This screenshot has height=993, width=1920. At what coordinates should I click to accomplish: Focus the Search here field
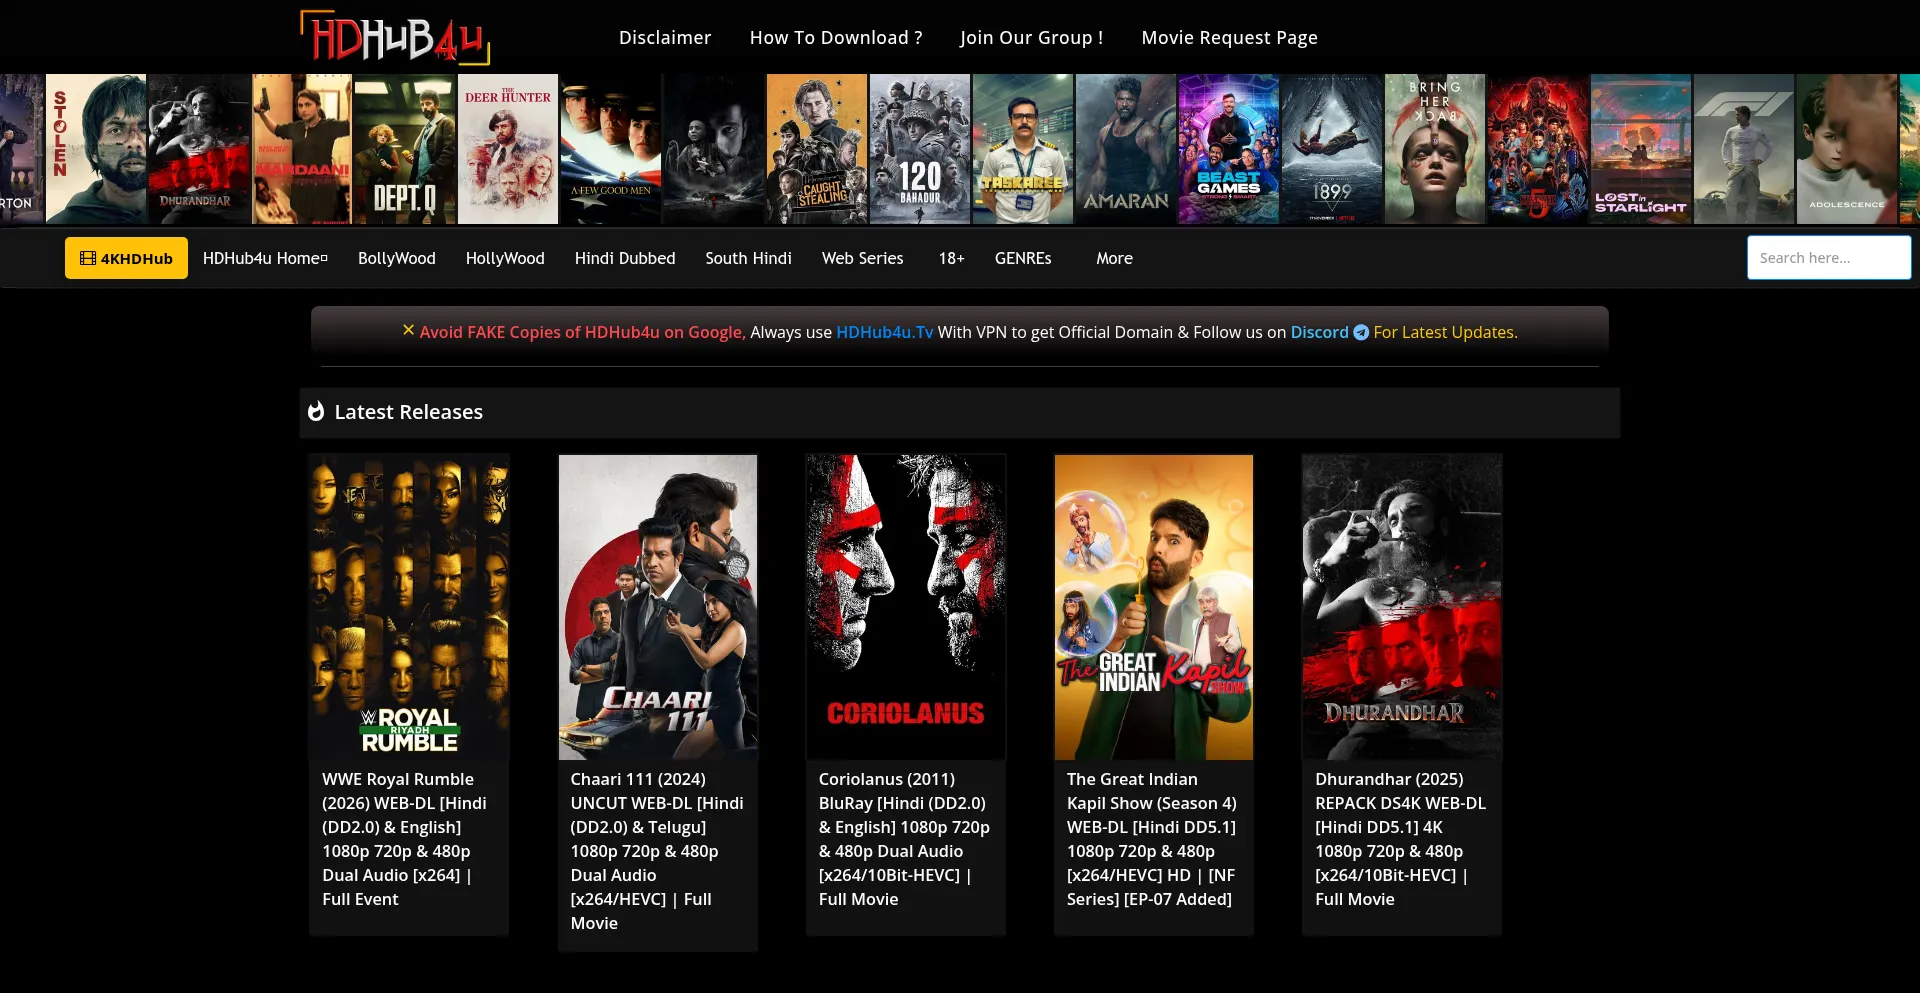pos(1829,258)
